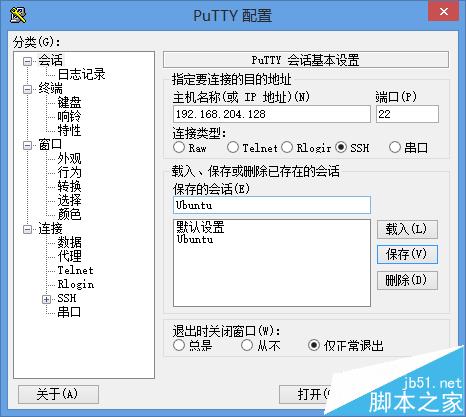Open 会话 category in tree
Screen dimensions: 466x417
50,60
